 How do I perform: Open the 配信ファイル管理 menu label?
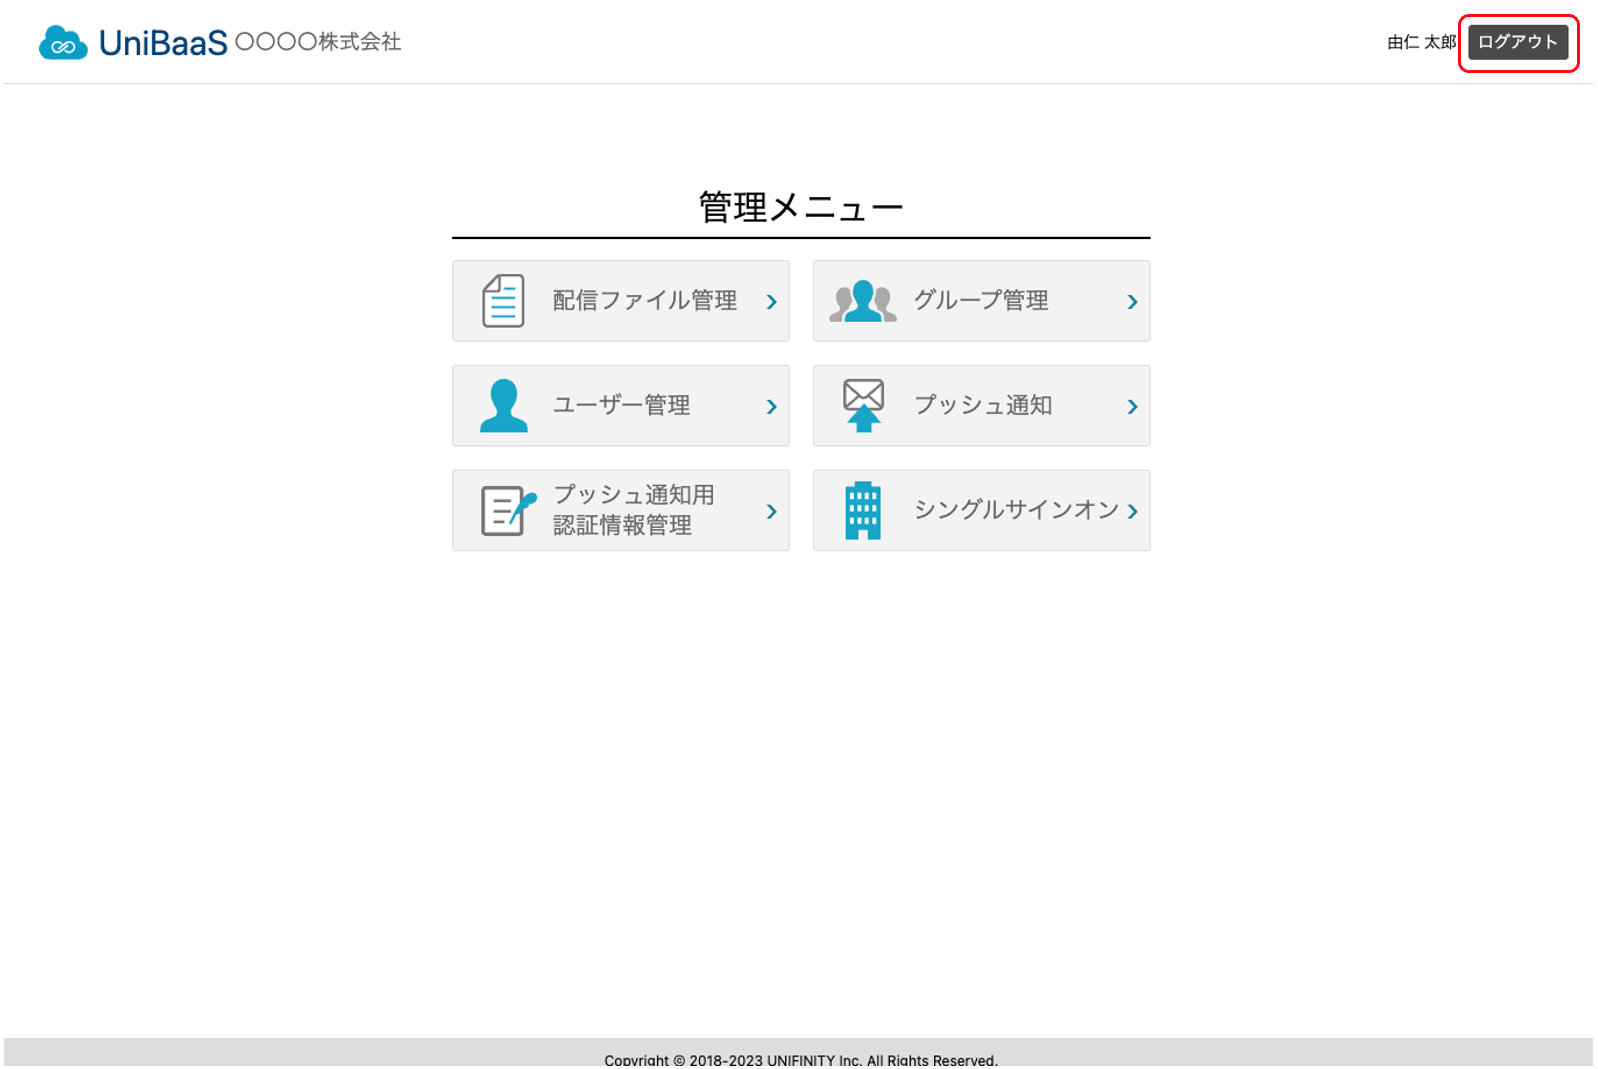644,301
